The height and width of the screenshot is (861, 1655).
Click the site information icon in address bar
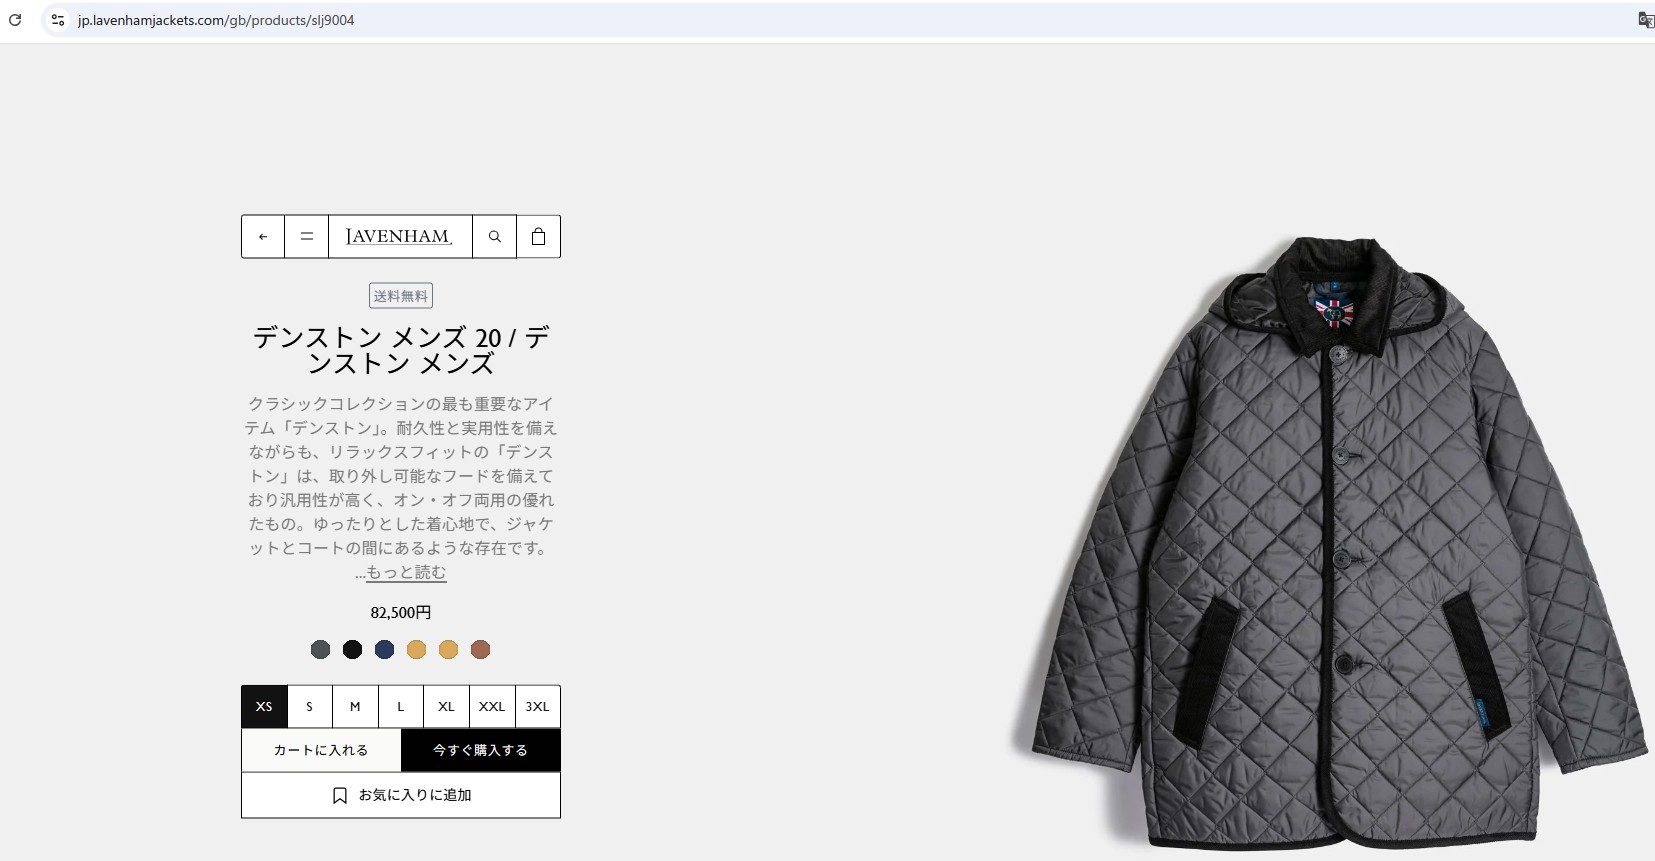click(58, 20)
